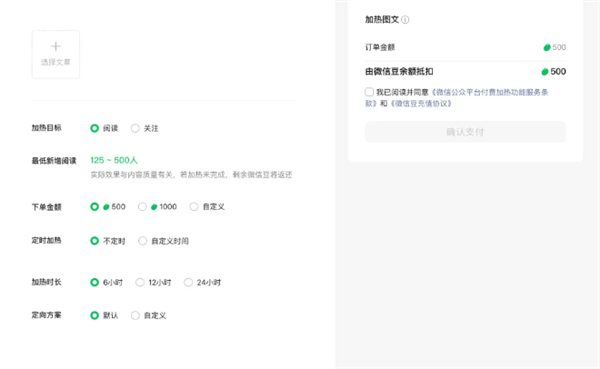
Task: Click the green bean icon next to 订单金额 500
Action: click(x=547, y=47)
